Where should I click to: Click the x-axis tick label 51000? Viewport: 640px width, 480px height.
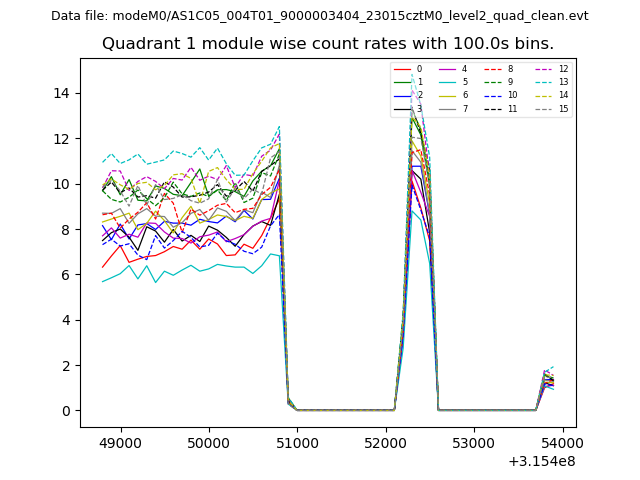point(297,442)
